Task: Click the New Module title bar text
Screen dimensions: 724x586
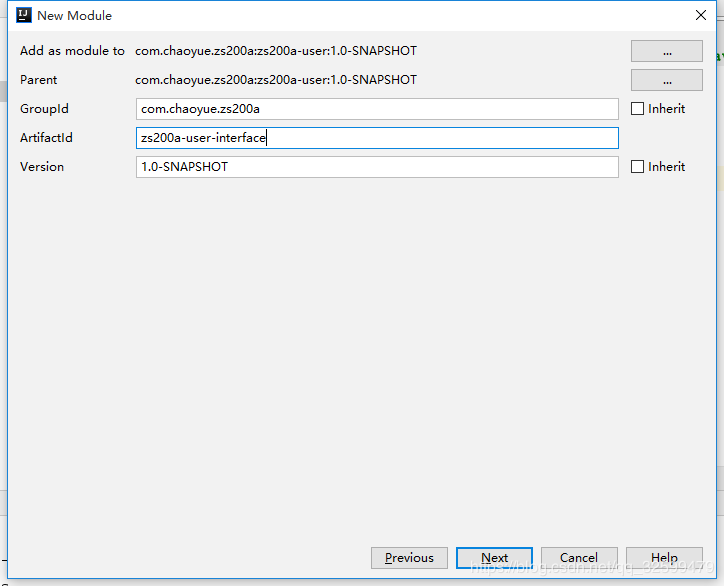Action: tap(75, 16)
